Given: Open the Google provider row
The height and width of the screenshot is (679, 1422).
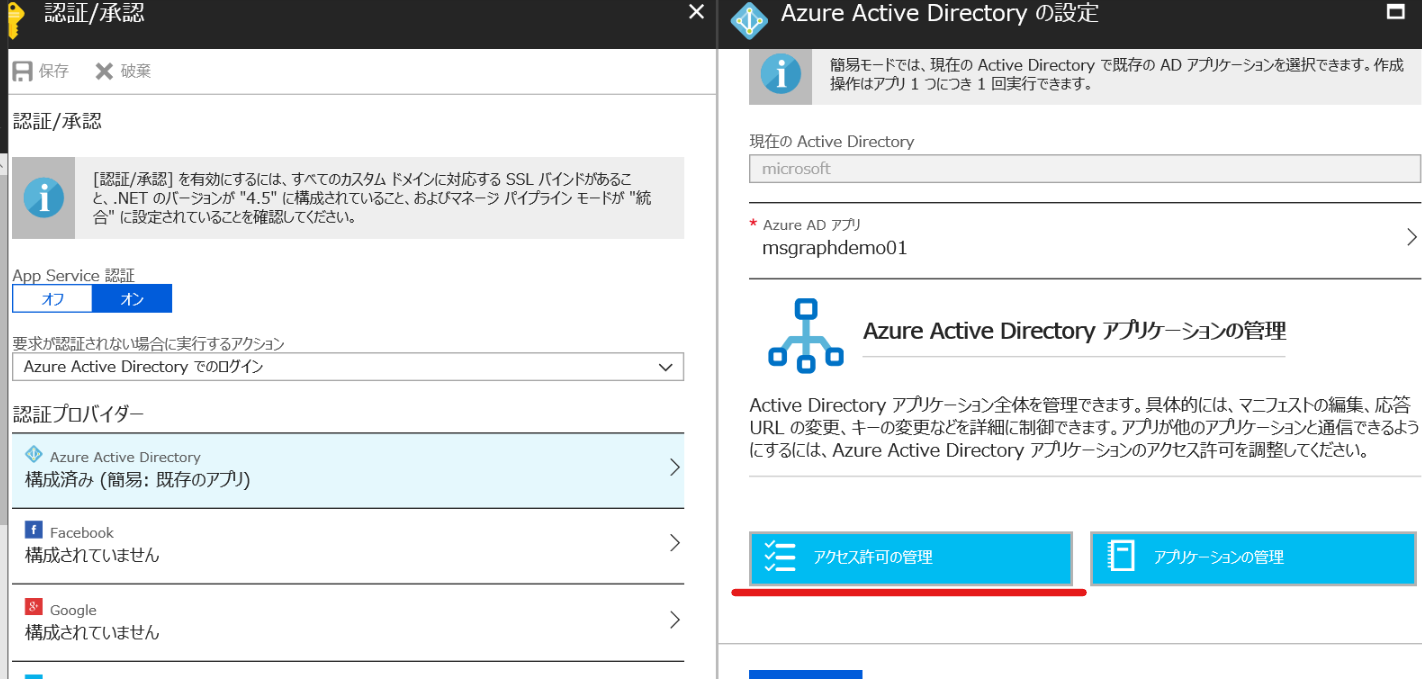Looking at the screenshot, I should 348,622.
